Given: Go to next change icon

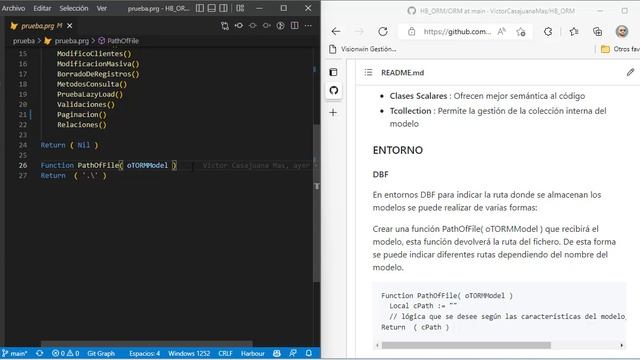Looking at the screenshot, I should (267, 26).
